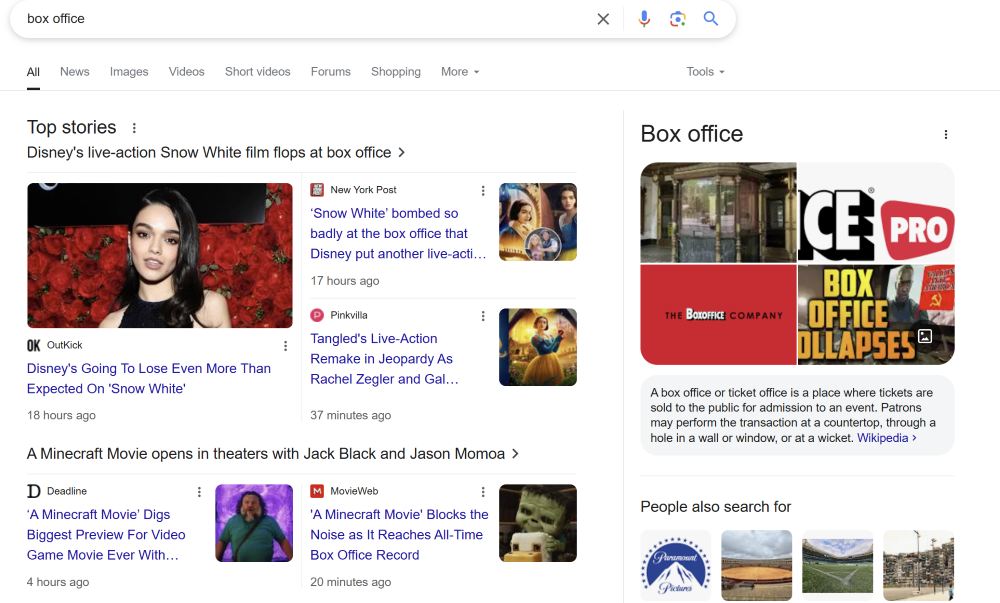Open options for the MovieWeb story
The width and height of the screenshot is (1000, 603).
point(483,491)
